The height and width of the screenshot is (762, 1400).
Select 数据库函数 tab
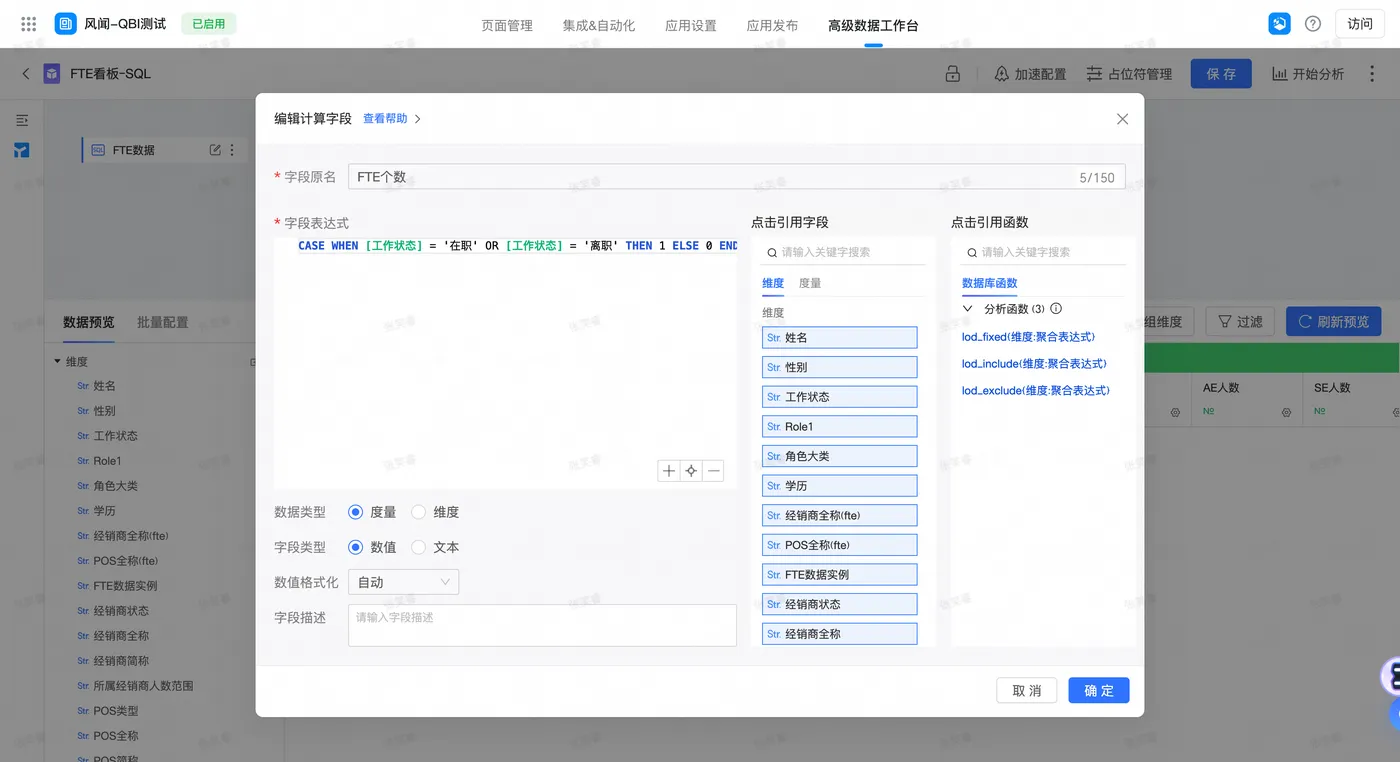coord(989,284)
